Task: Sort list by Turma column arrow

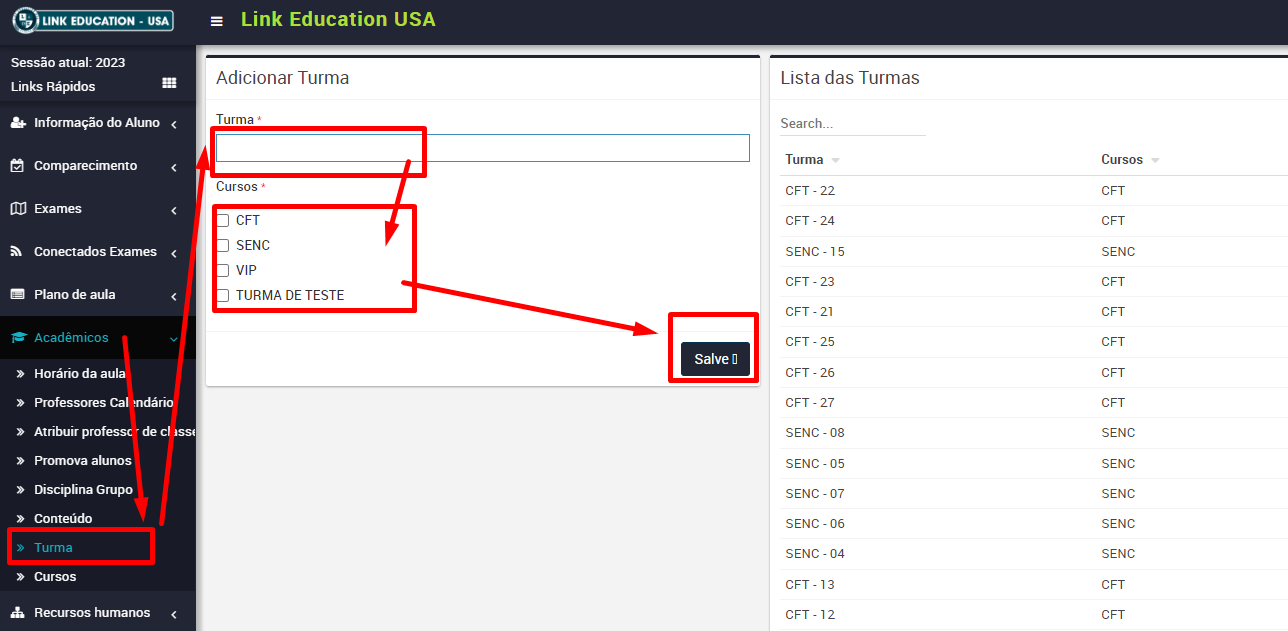Action: coord(835,161)
